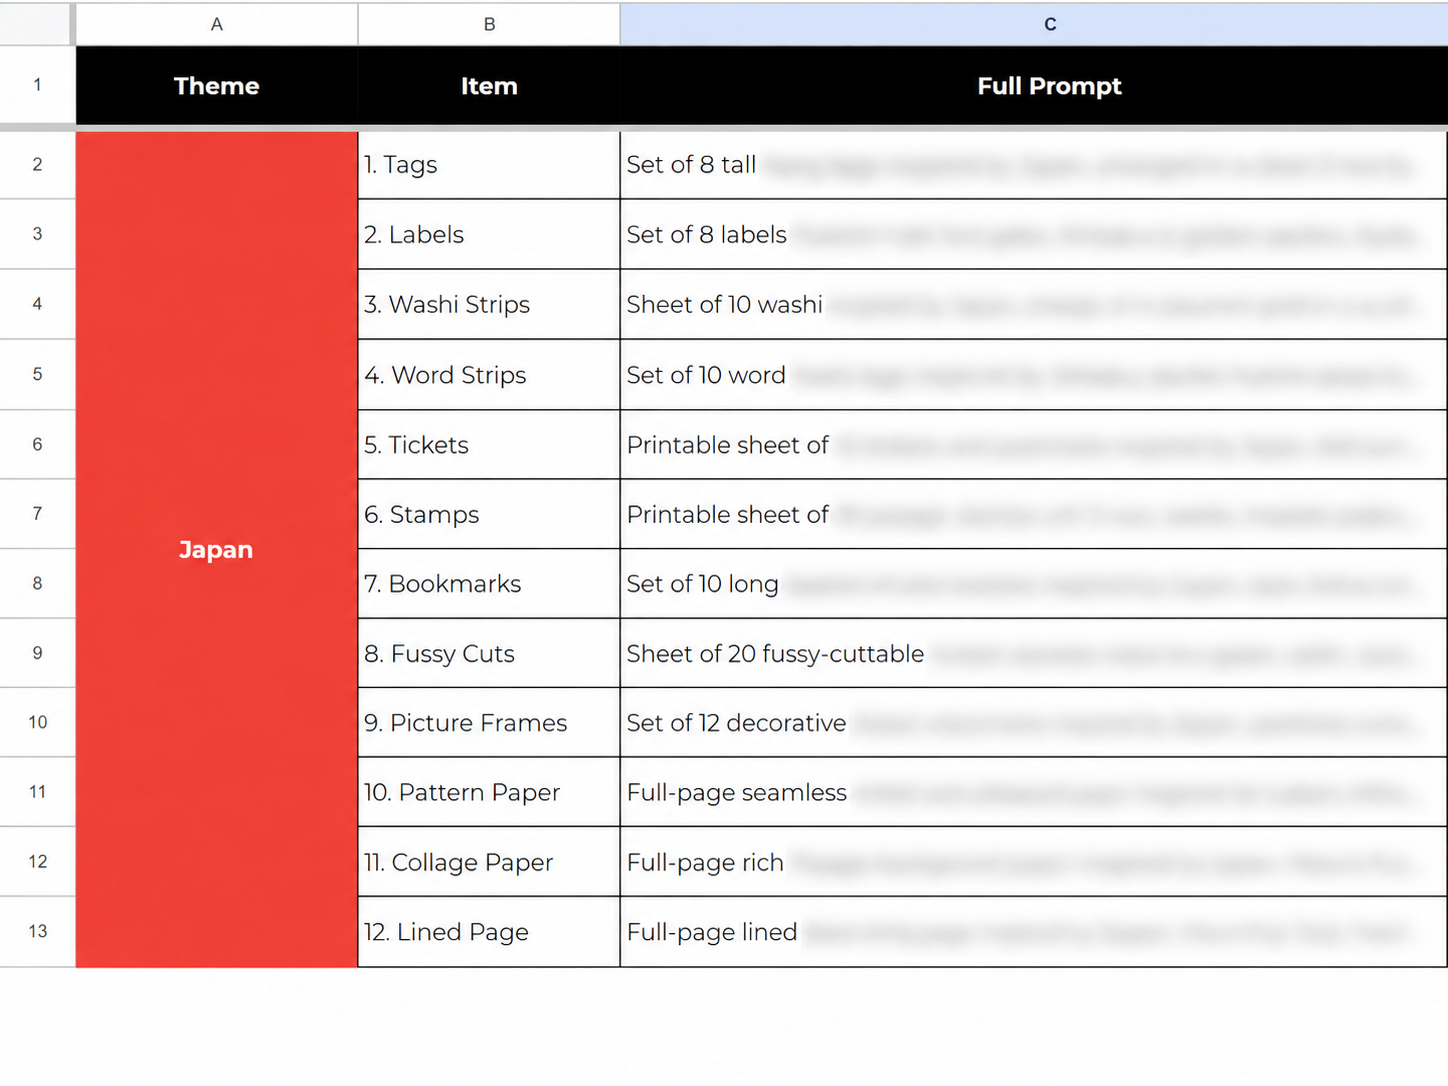1448x1086 pixels.
Task: Click the Tickets row 'Printable sheet of' cell
Action: (x=1034, y=444)
